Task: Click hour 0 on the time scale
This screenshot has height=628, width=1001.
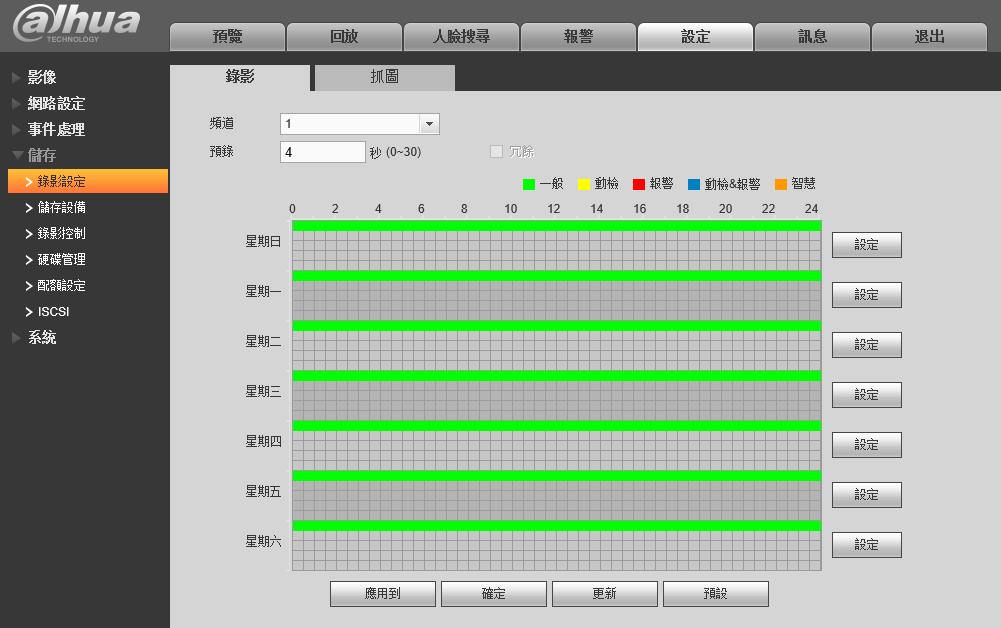Action: tap(292, 209)
